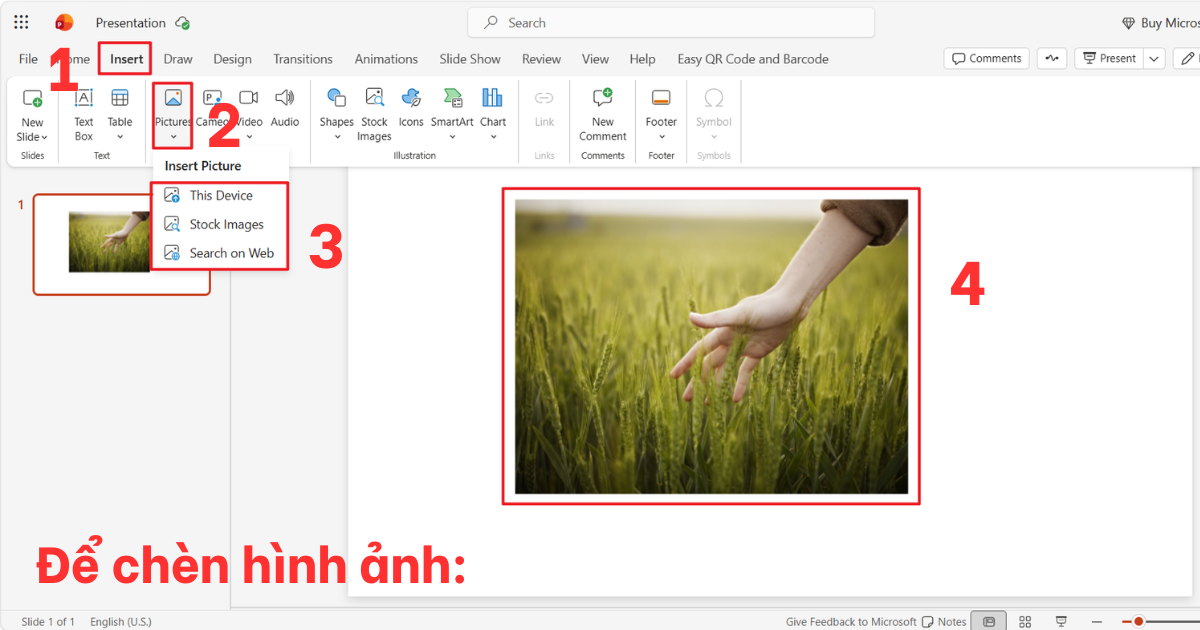Choose Search on Web menu item

(x=220, y=253)
